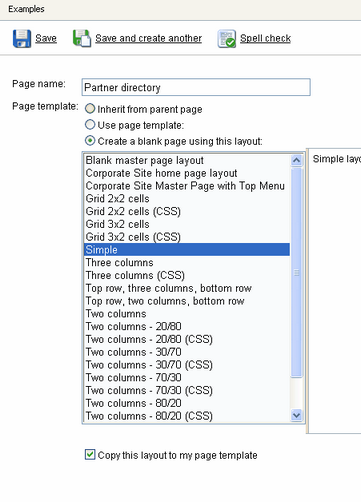Click the Save link

click(x=46, y=38)
